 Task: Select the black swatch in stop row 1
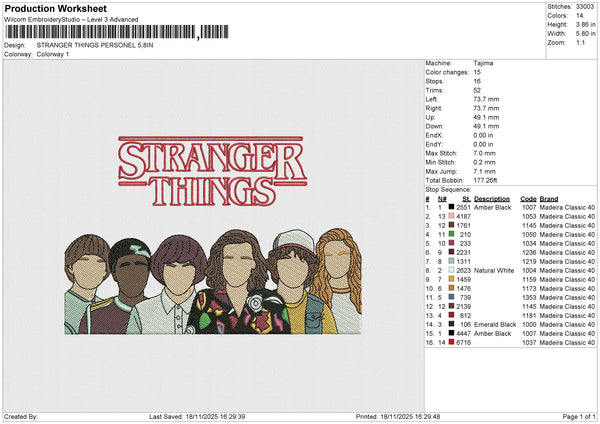coord(452,207)
